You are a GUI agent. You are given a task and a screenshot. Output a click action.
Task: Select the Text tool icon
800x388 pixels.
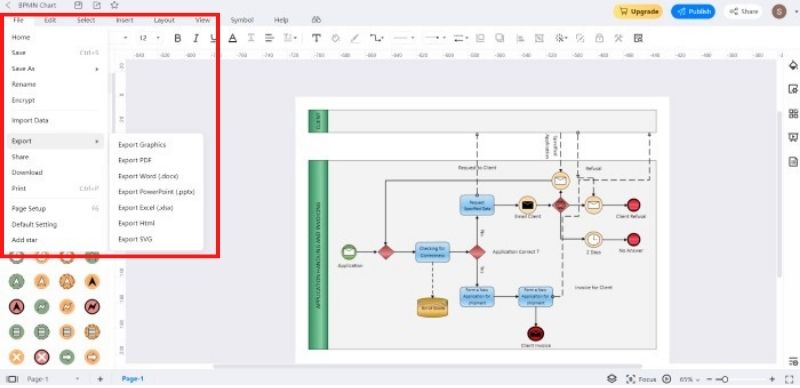(x=316, y=38)
